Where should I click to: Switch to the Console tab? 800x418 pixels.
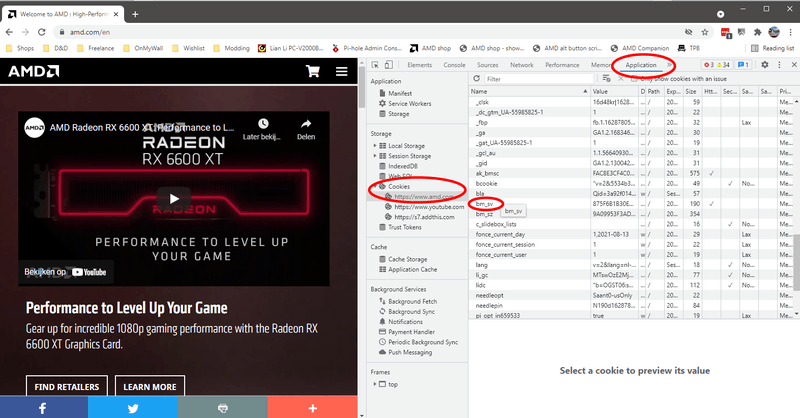[454, 65]
